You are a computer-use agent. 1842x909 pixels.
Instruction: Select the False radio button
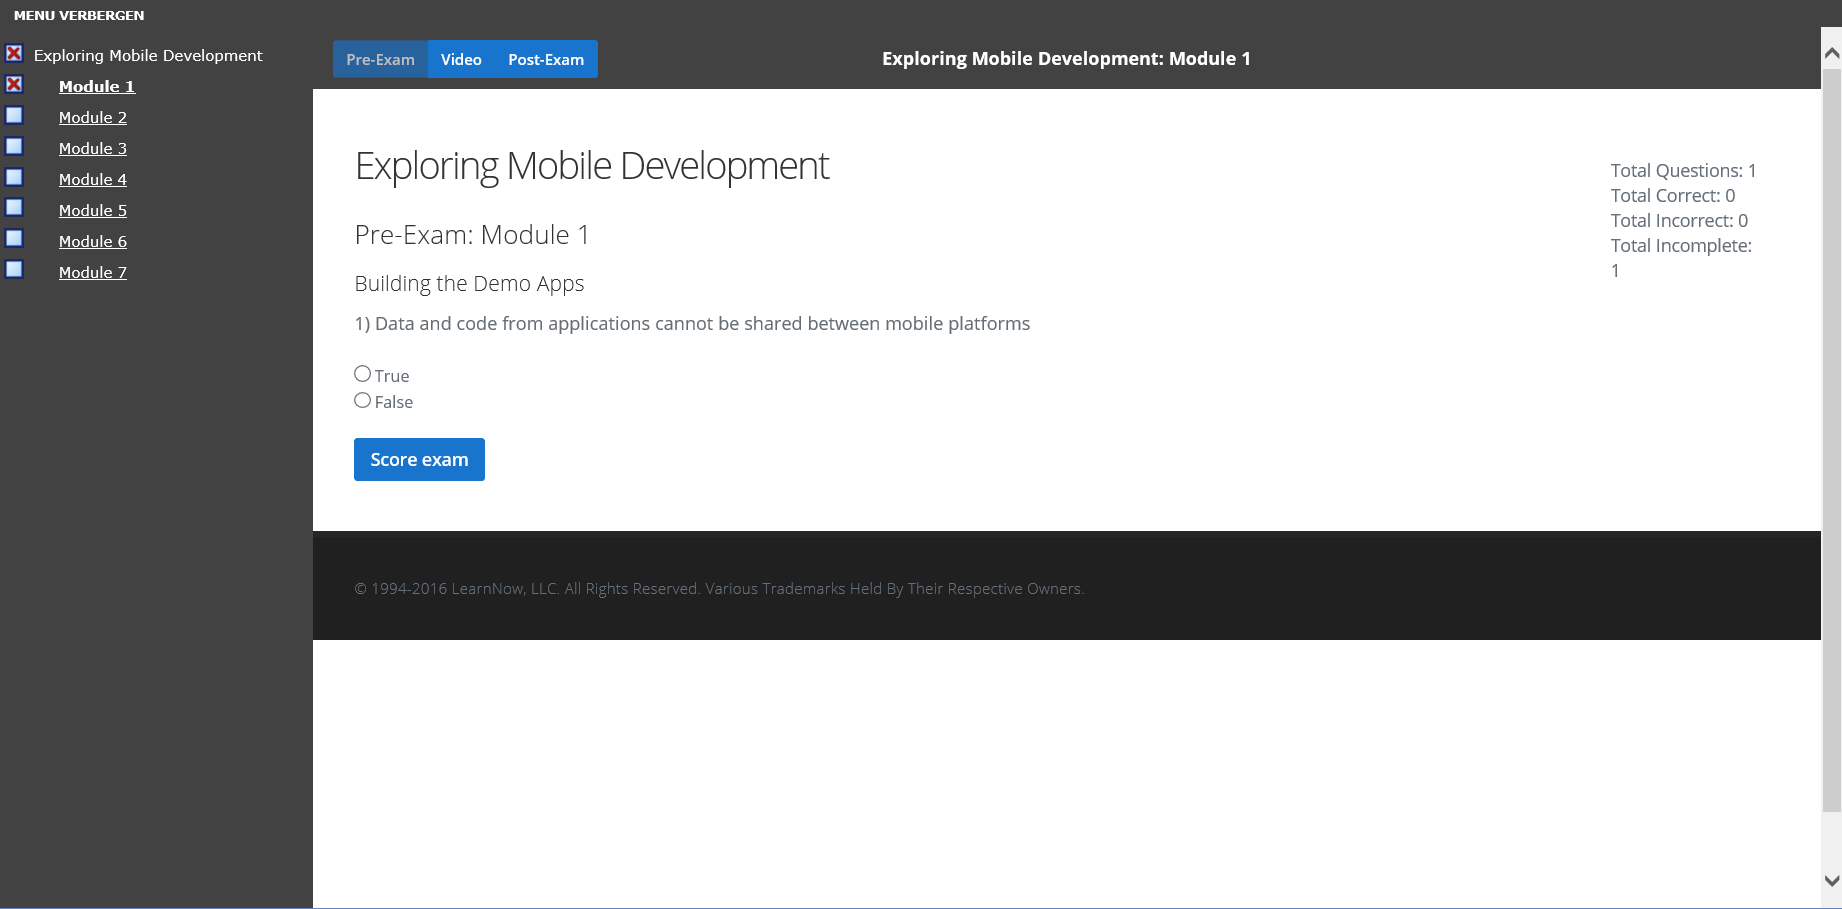pyautogui.click(x=363, y=401)
